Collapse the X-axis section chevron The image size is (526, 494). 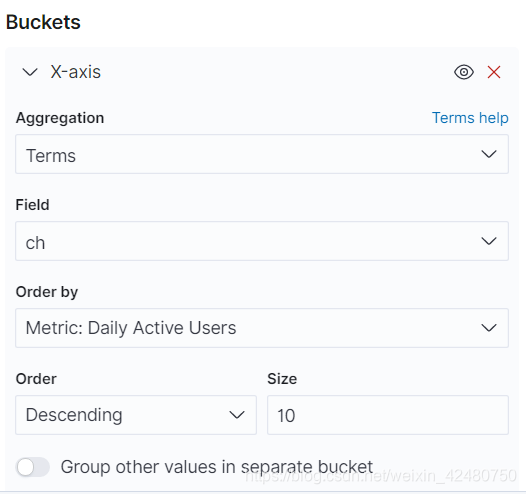click(30, 72)
